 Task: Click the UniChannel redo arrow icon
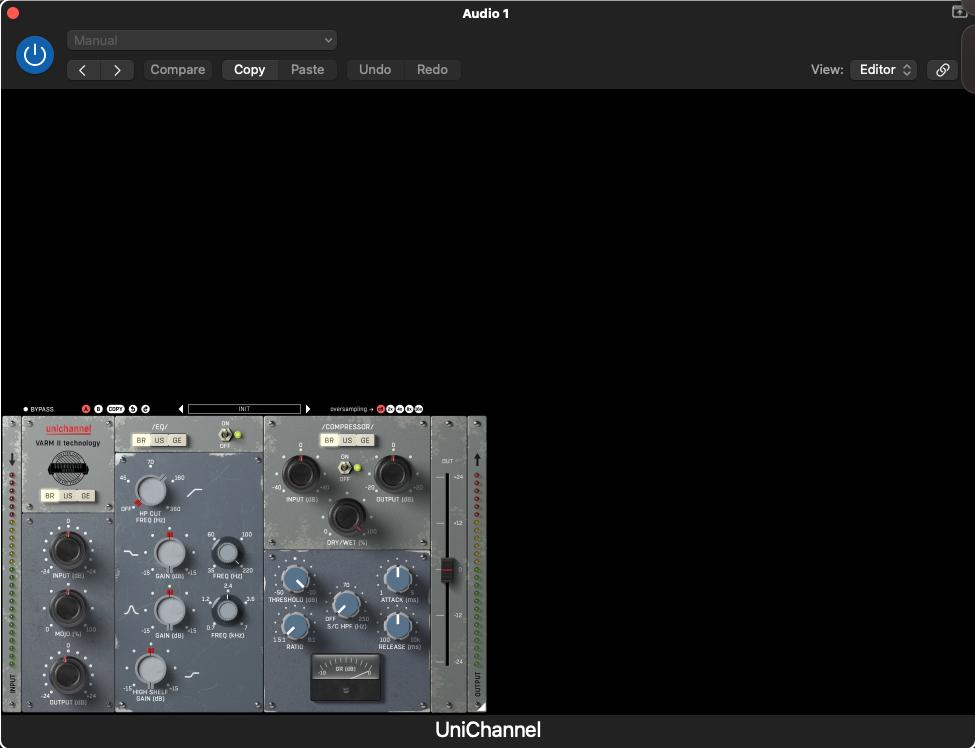pos(145,409)
